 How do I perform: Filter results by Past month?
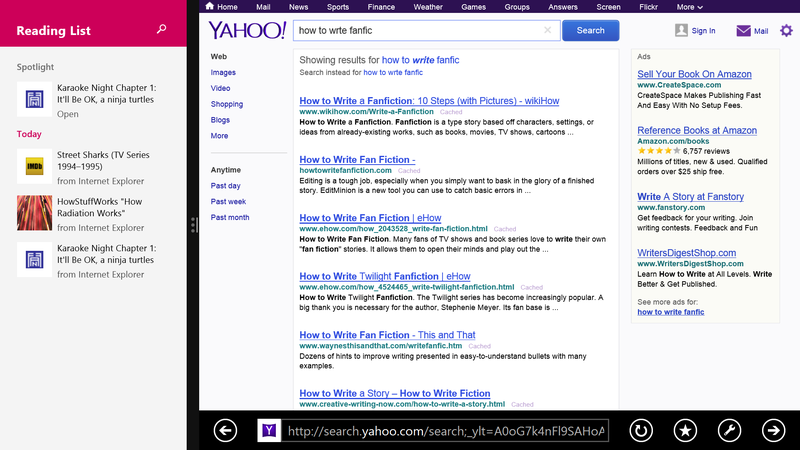tap(230, 217)
